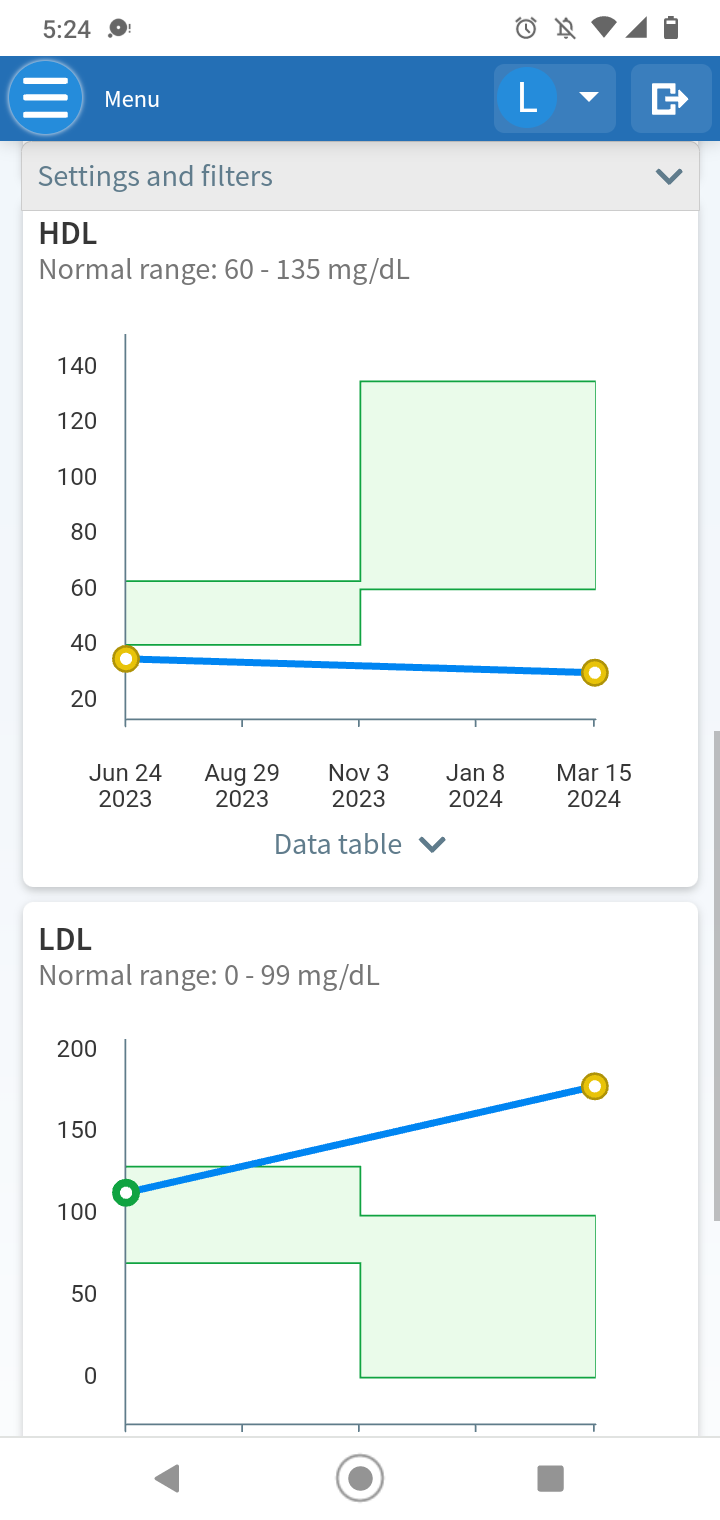Click the page scrollbar on right edge
Image resolution: width=720 pixels, height=1520 pixels.
[x=716, y=976]
